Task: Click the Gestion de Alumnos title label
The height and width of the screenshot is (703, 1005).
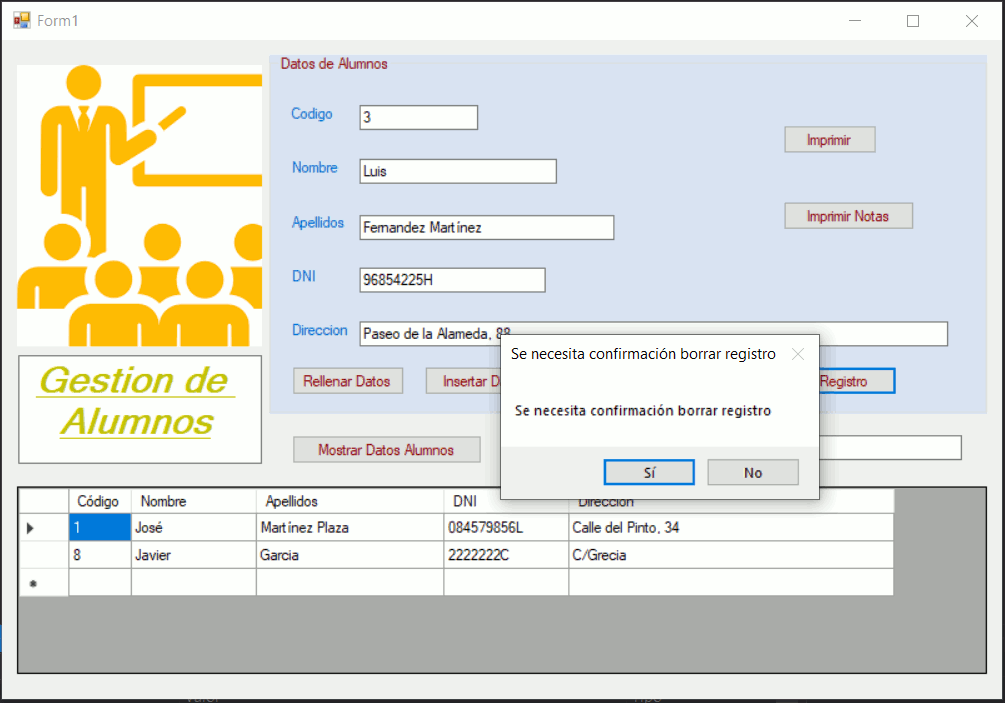Action: 140,409
